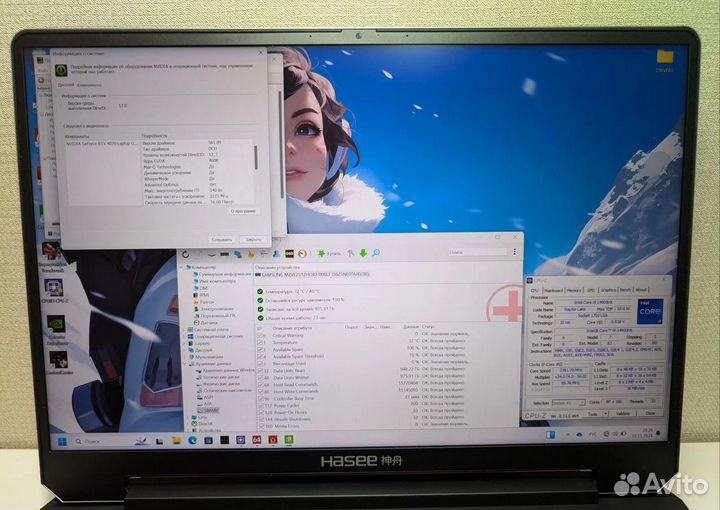Viewport: 720px width, 510px height.
Task: Click the scrollbar of the window behind NVIDIA dialog
Action: pos(281,145)
